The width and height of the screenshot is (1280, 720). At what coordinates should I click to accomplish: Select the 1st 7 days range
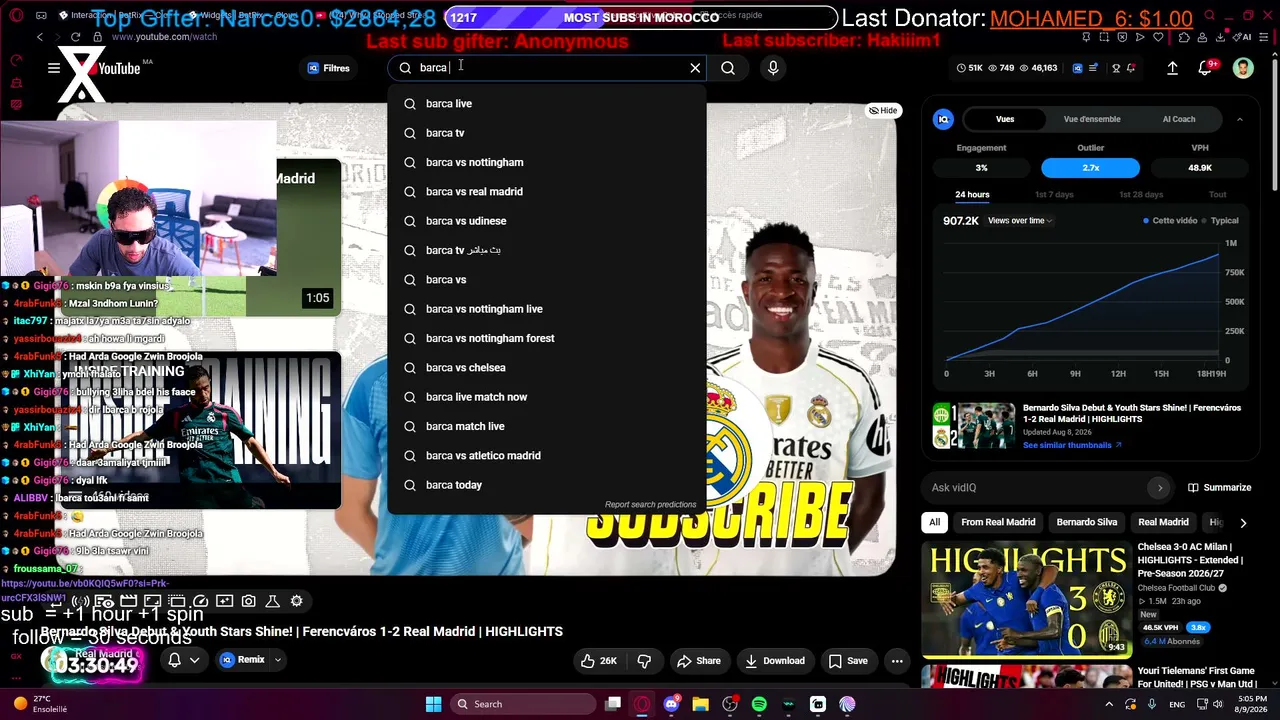pyautogui.click(x=1054, y=195)
